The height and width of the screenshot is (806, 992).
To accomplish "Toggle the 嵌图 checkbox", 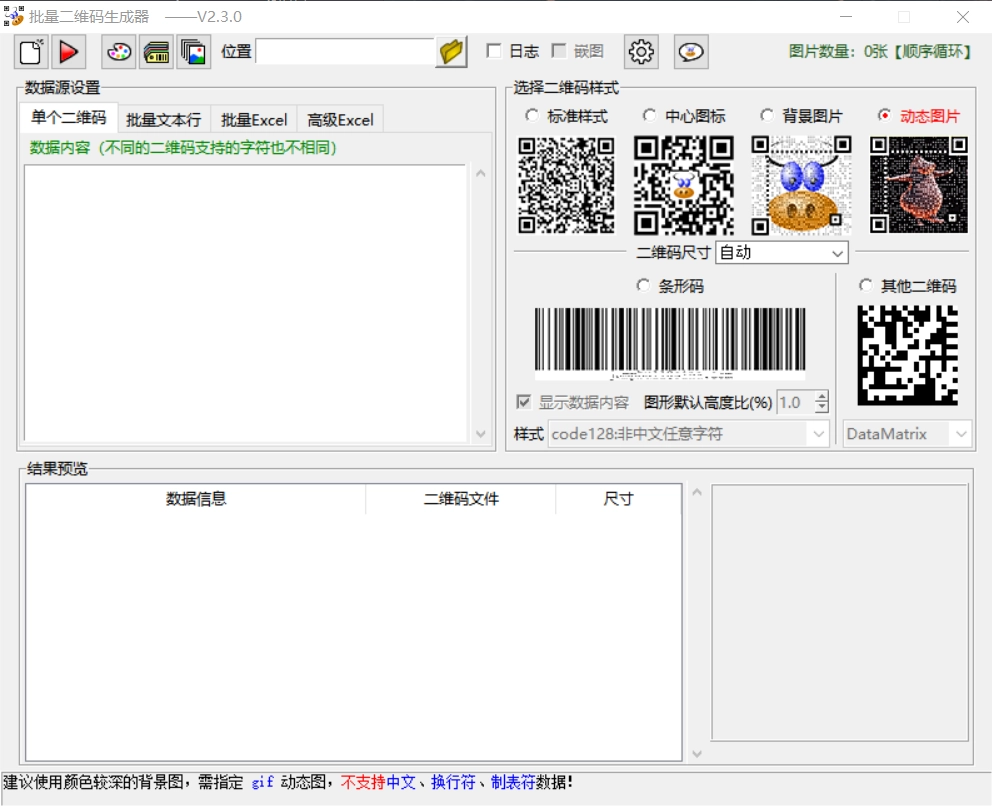I will 559,51.
